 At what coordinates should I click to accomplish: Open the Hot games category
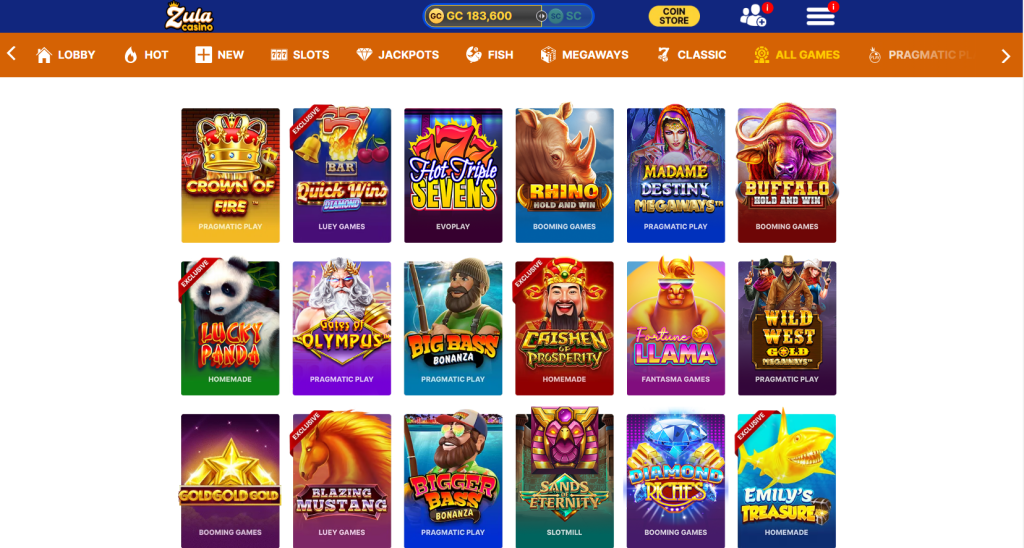(x=146, y=55)
